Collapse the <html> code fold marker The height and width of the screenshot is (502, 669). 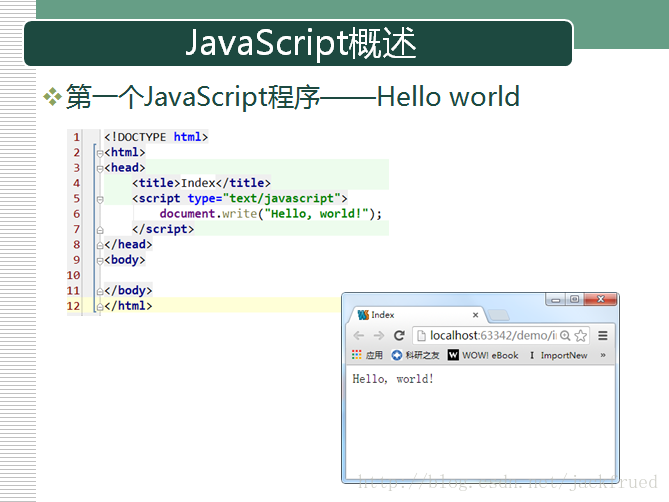[99, 153]
